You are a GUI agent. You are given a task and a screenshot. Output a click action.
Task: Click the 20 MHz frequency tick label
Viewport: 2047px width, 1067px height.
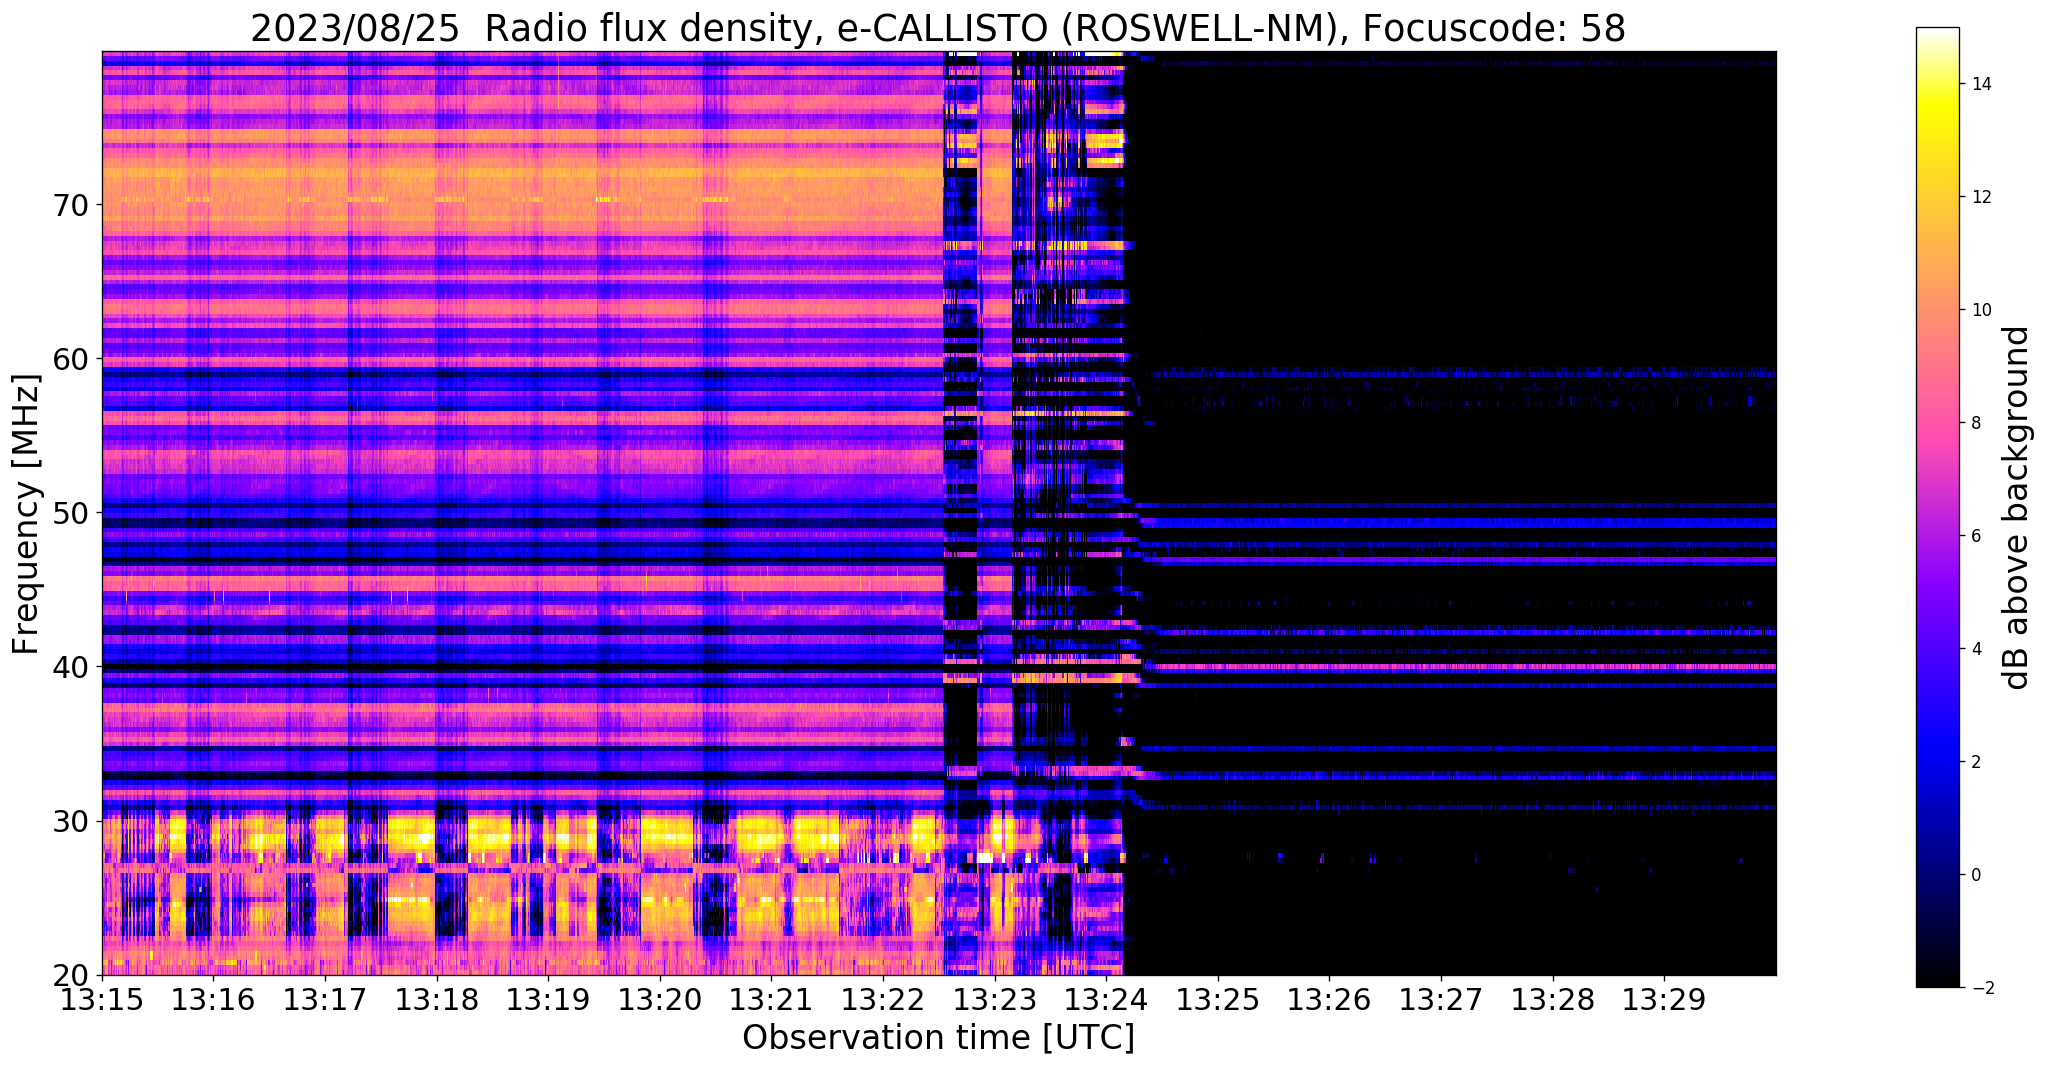(x=71, y=975)
